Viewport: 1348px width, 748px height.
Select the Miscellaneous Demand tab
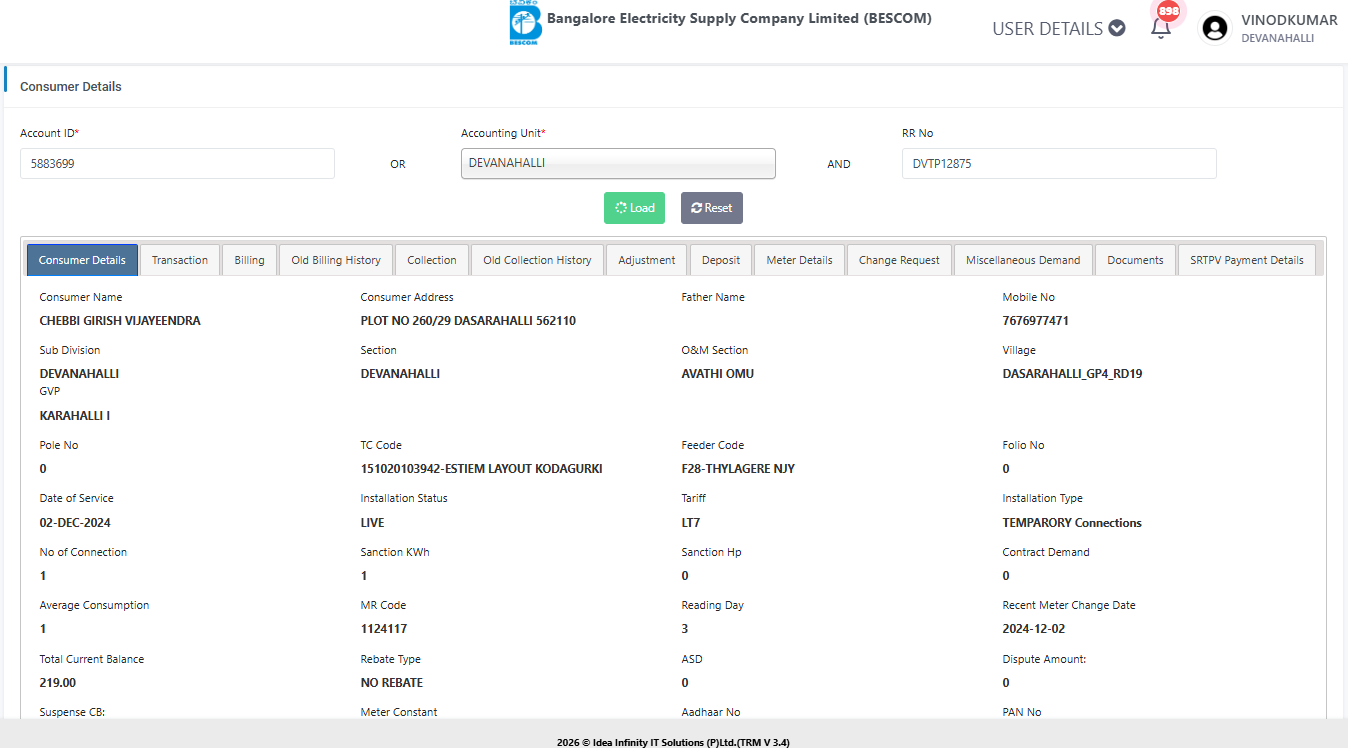[1023, 260]
